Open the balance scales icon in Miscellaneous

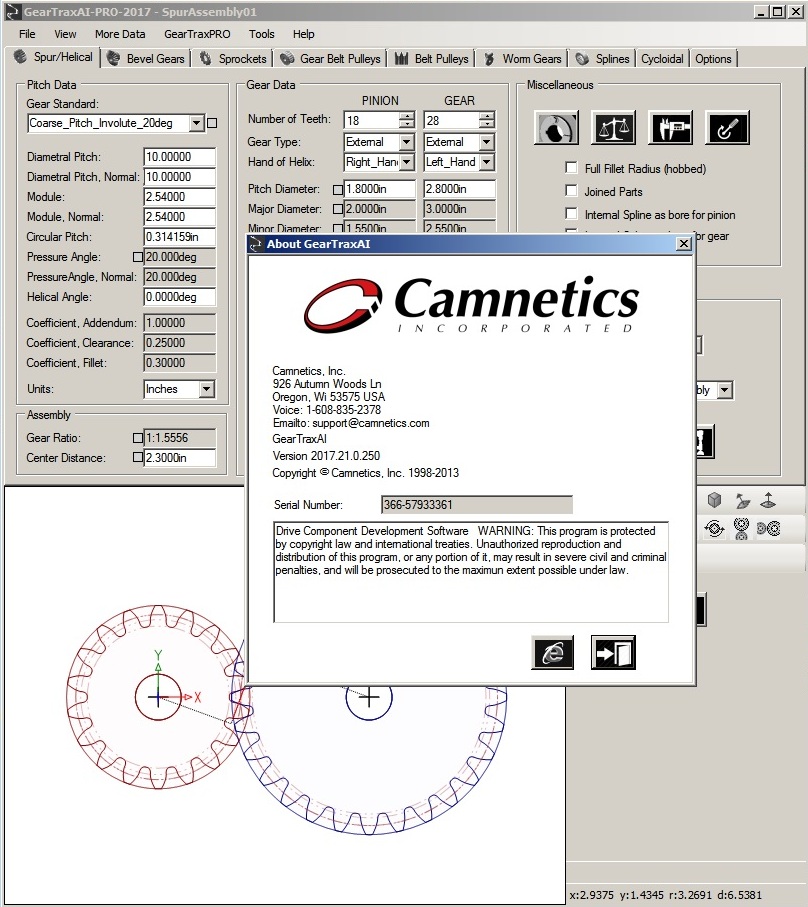click(x=613, y=128)
